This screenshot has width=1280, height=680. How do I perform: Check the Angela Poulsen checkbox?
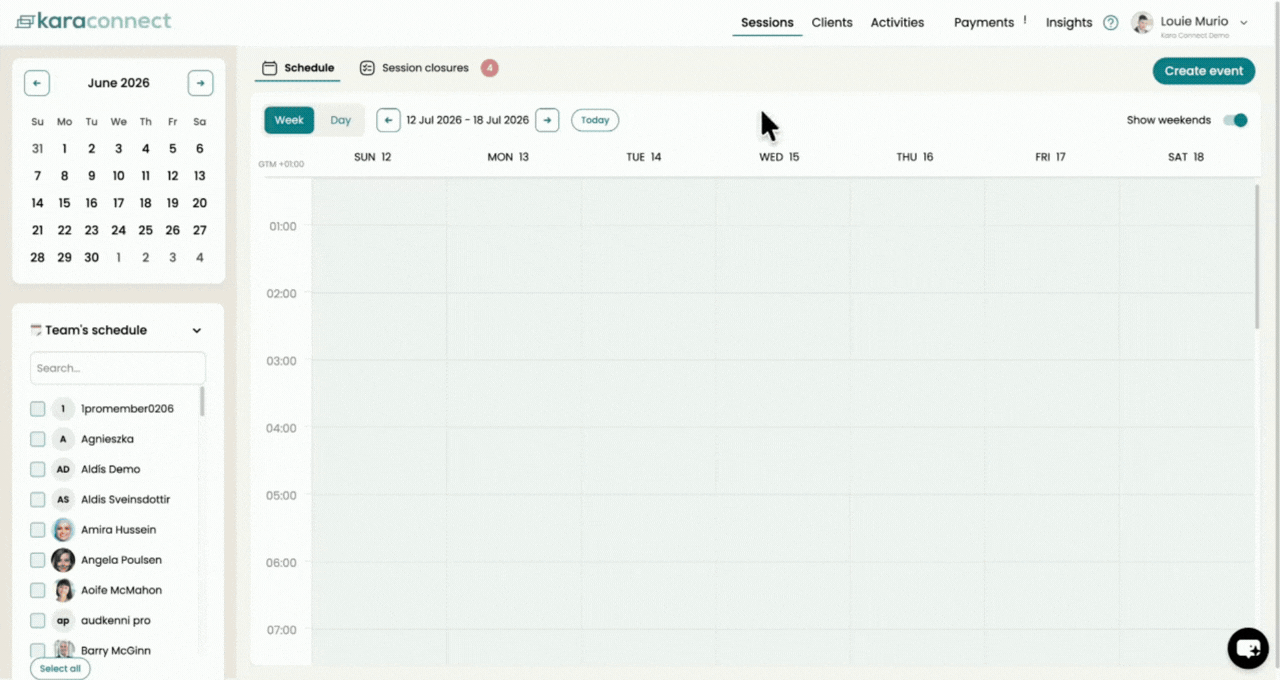pos(37,560)
